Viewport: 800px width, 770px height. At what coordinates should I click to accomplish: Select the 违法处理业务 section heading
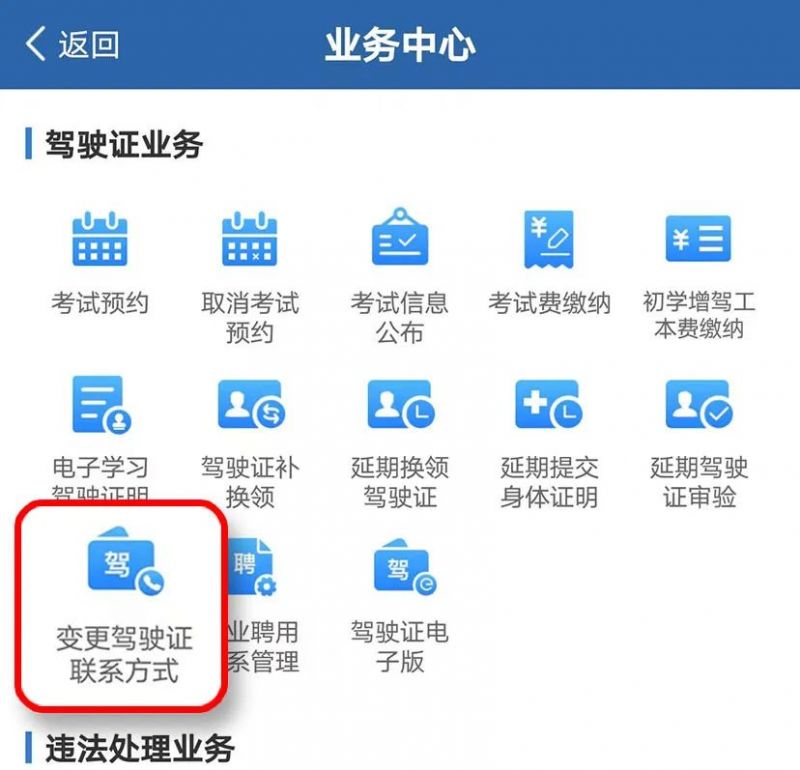(x=140, y=749)
